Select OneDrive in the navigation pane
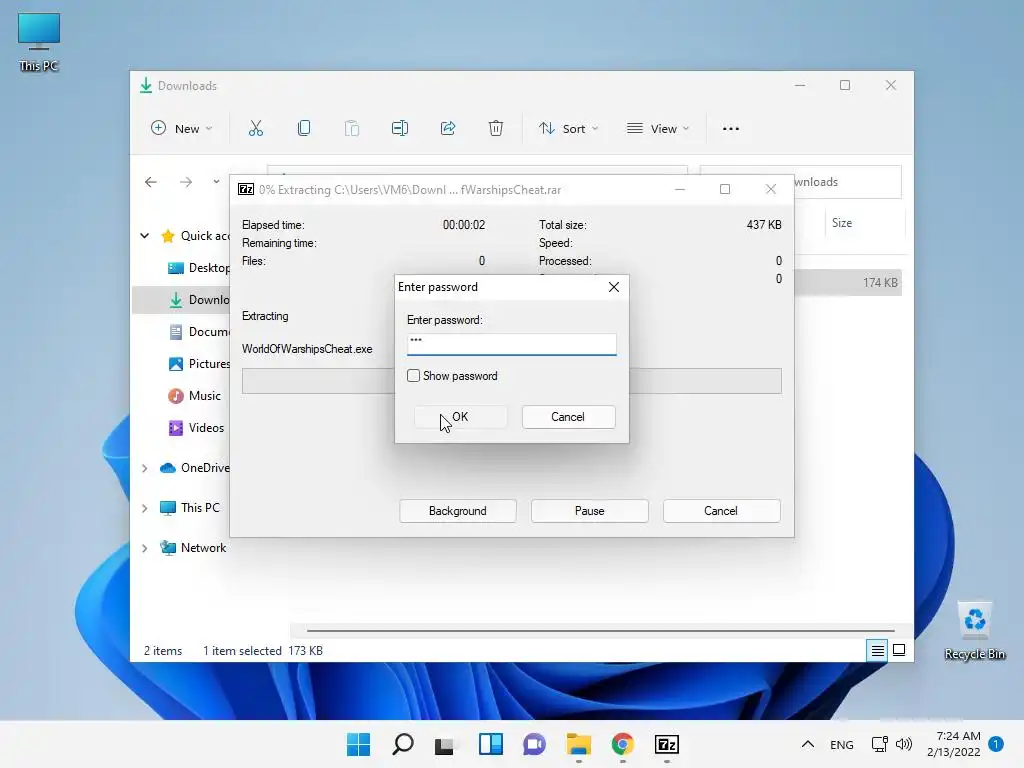Viewport: 1024px width, 768px height. 195,468
